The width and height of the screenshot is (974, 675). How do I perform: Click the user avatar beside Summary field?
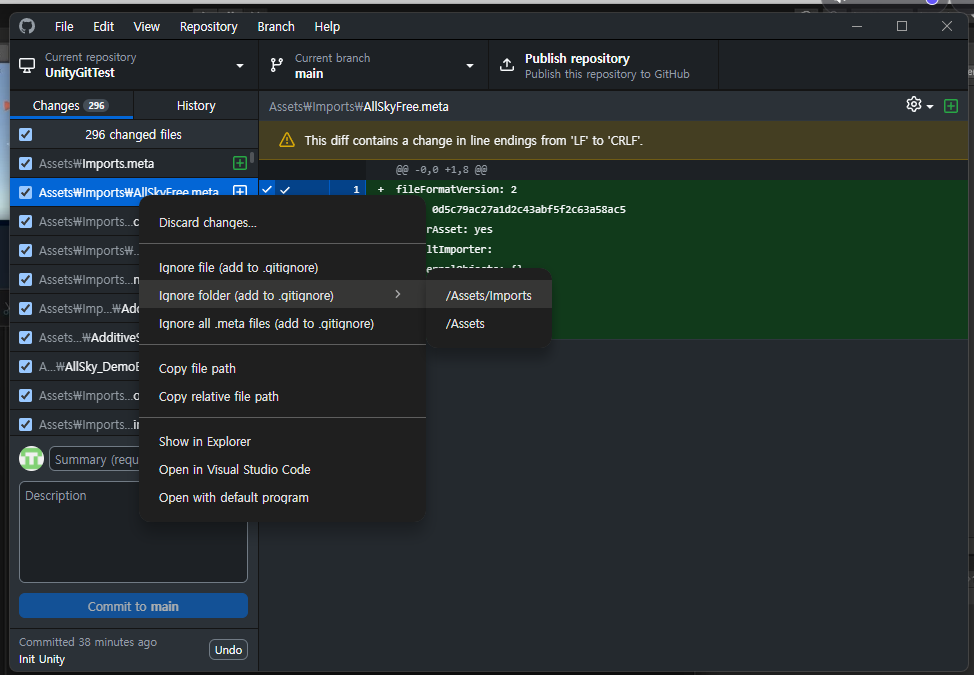click(x=31, y=459)
